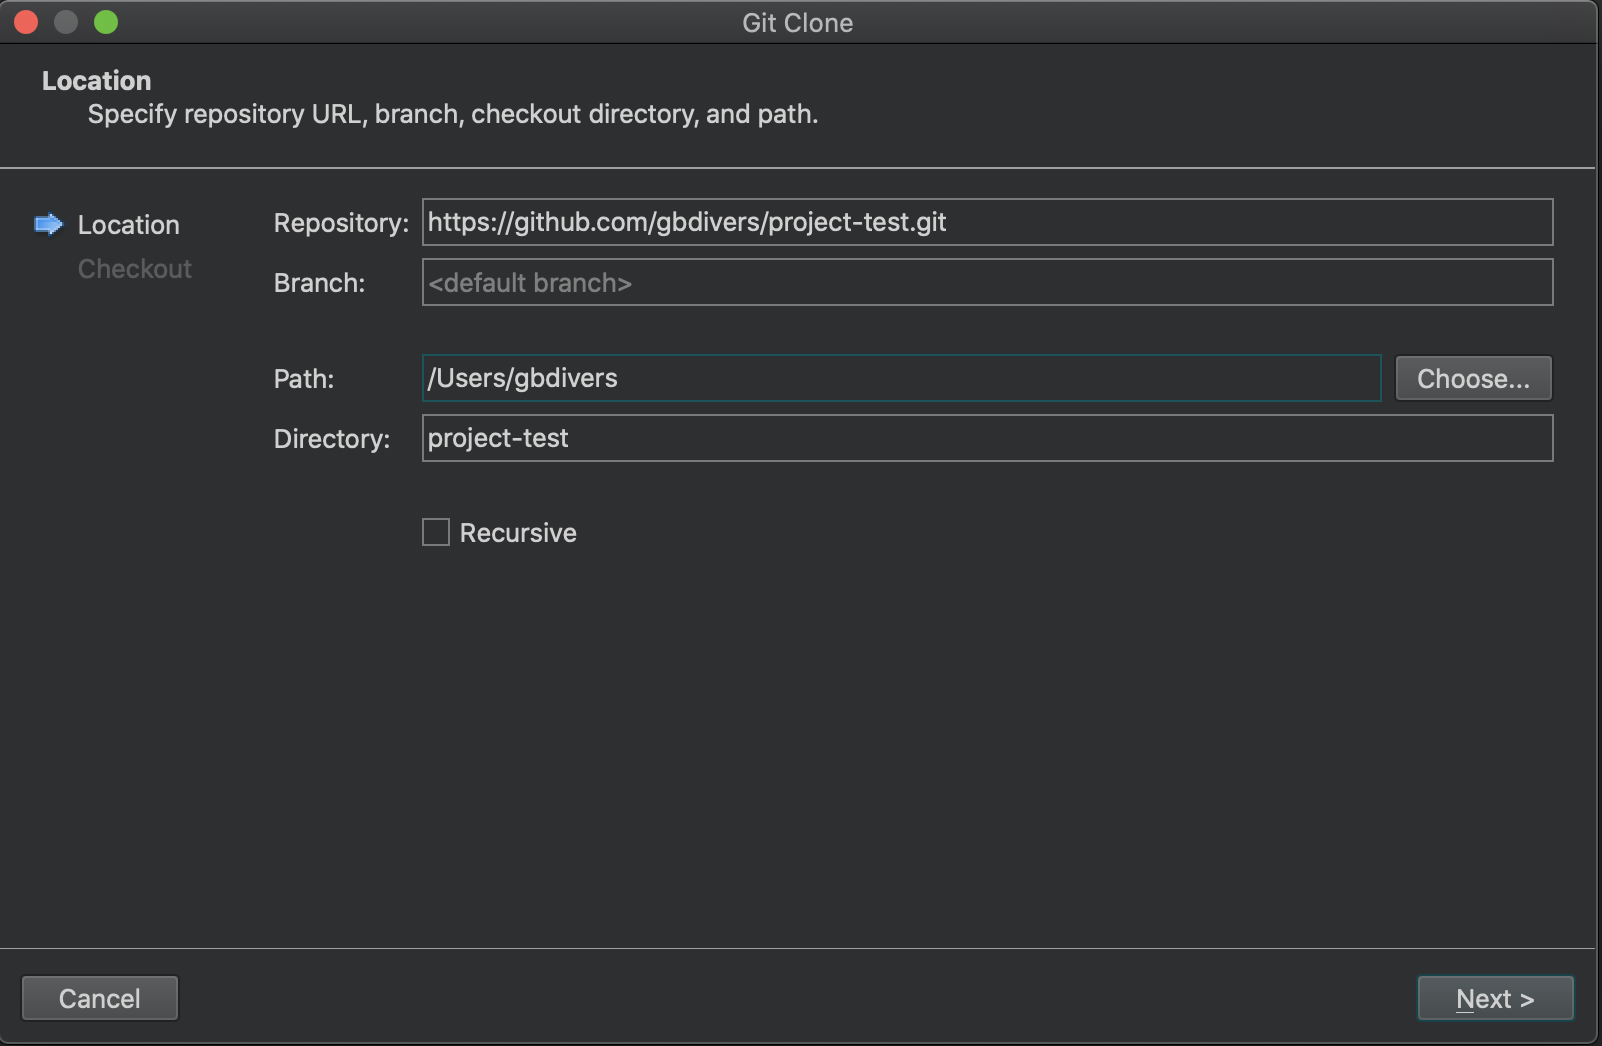Select the Location step in the sidebar
The image size is (1602, 1046).
click(129, 225)
